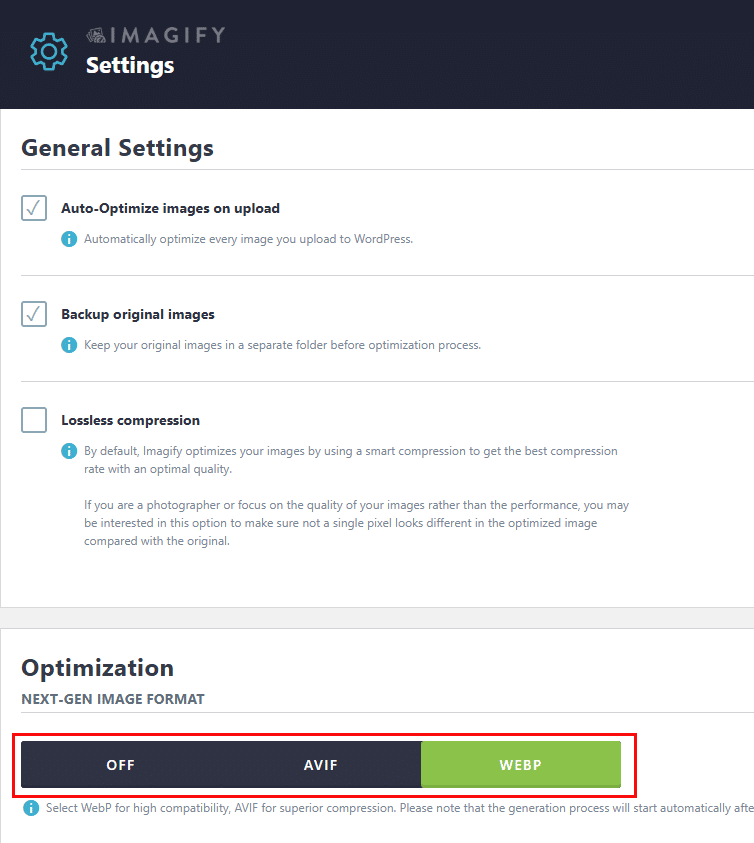Screen dimensions: 754x843
Task: Click the Imagify logo
Action: 155,36
